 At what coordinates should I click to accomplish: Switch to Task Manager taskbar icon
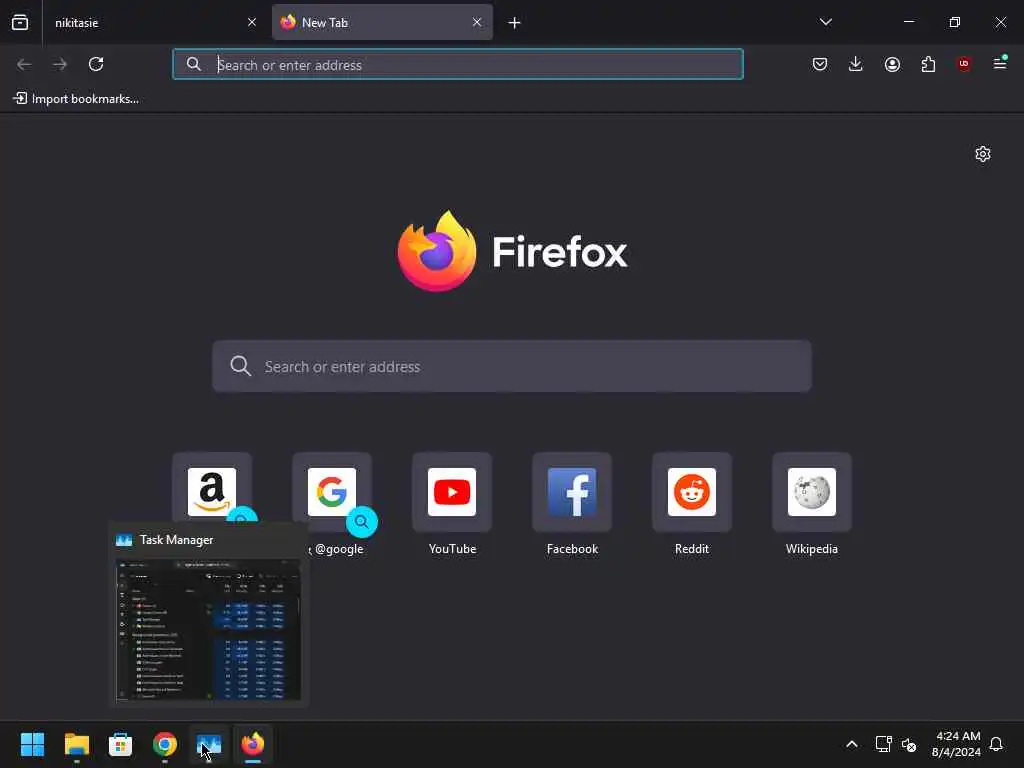209,744
